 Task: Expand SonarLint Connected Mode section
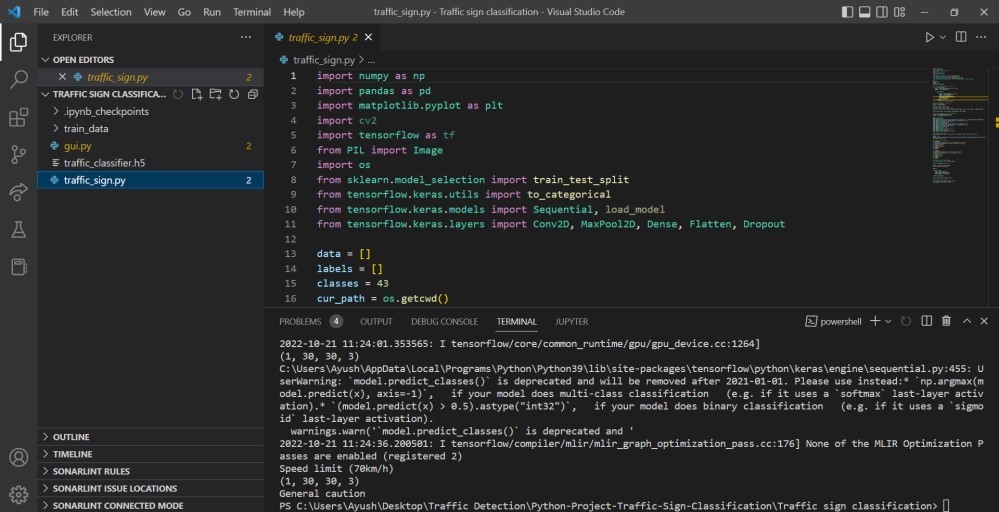pos(151,506)
